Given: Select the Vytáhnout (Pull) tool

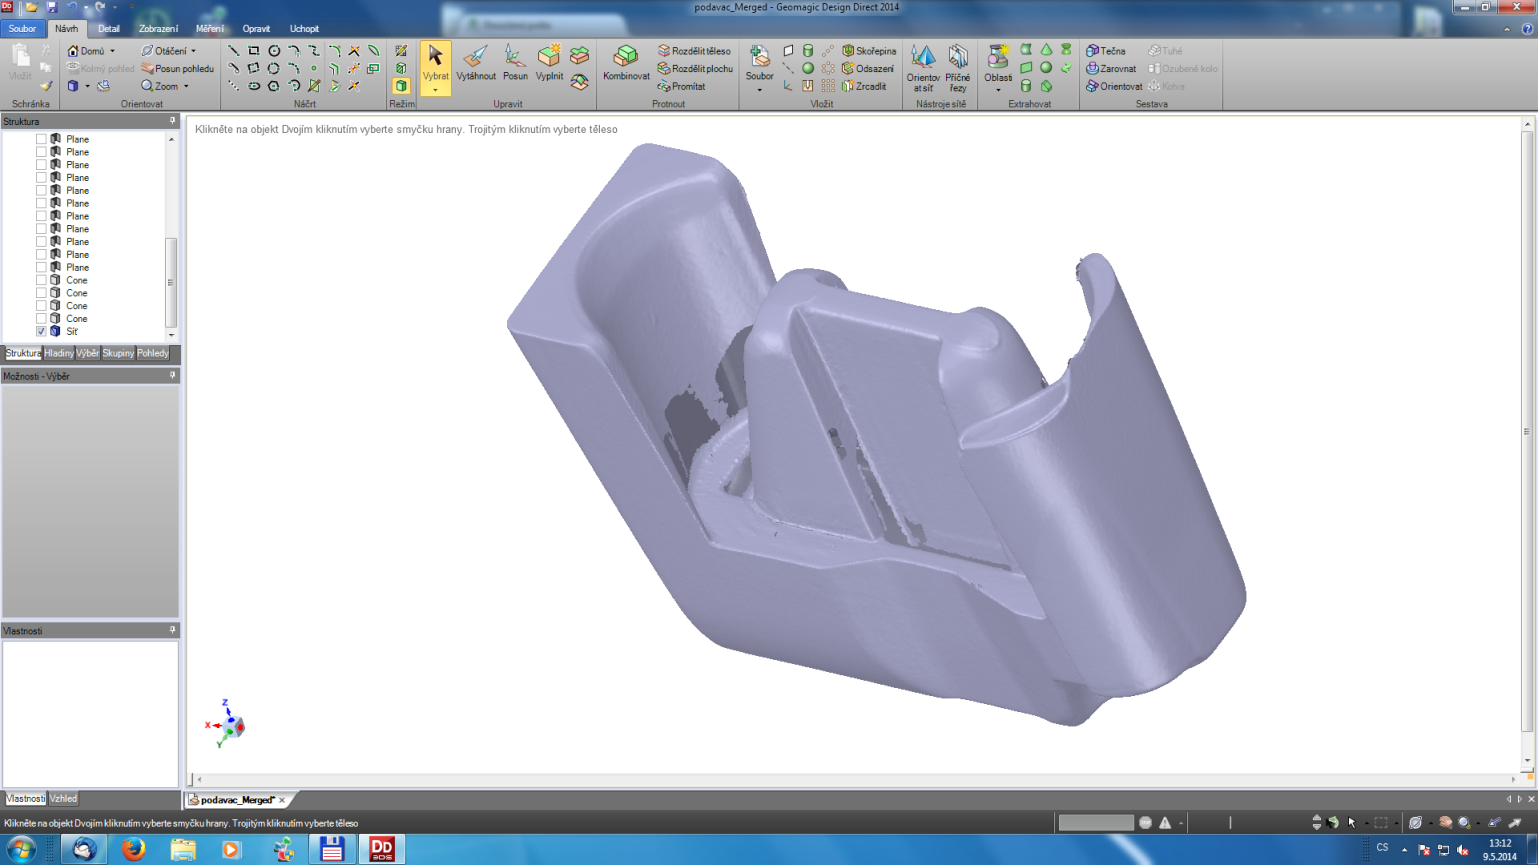Looking at the screenshot, I should (x=476, y=63).
